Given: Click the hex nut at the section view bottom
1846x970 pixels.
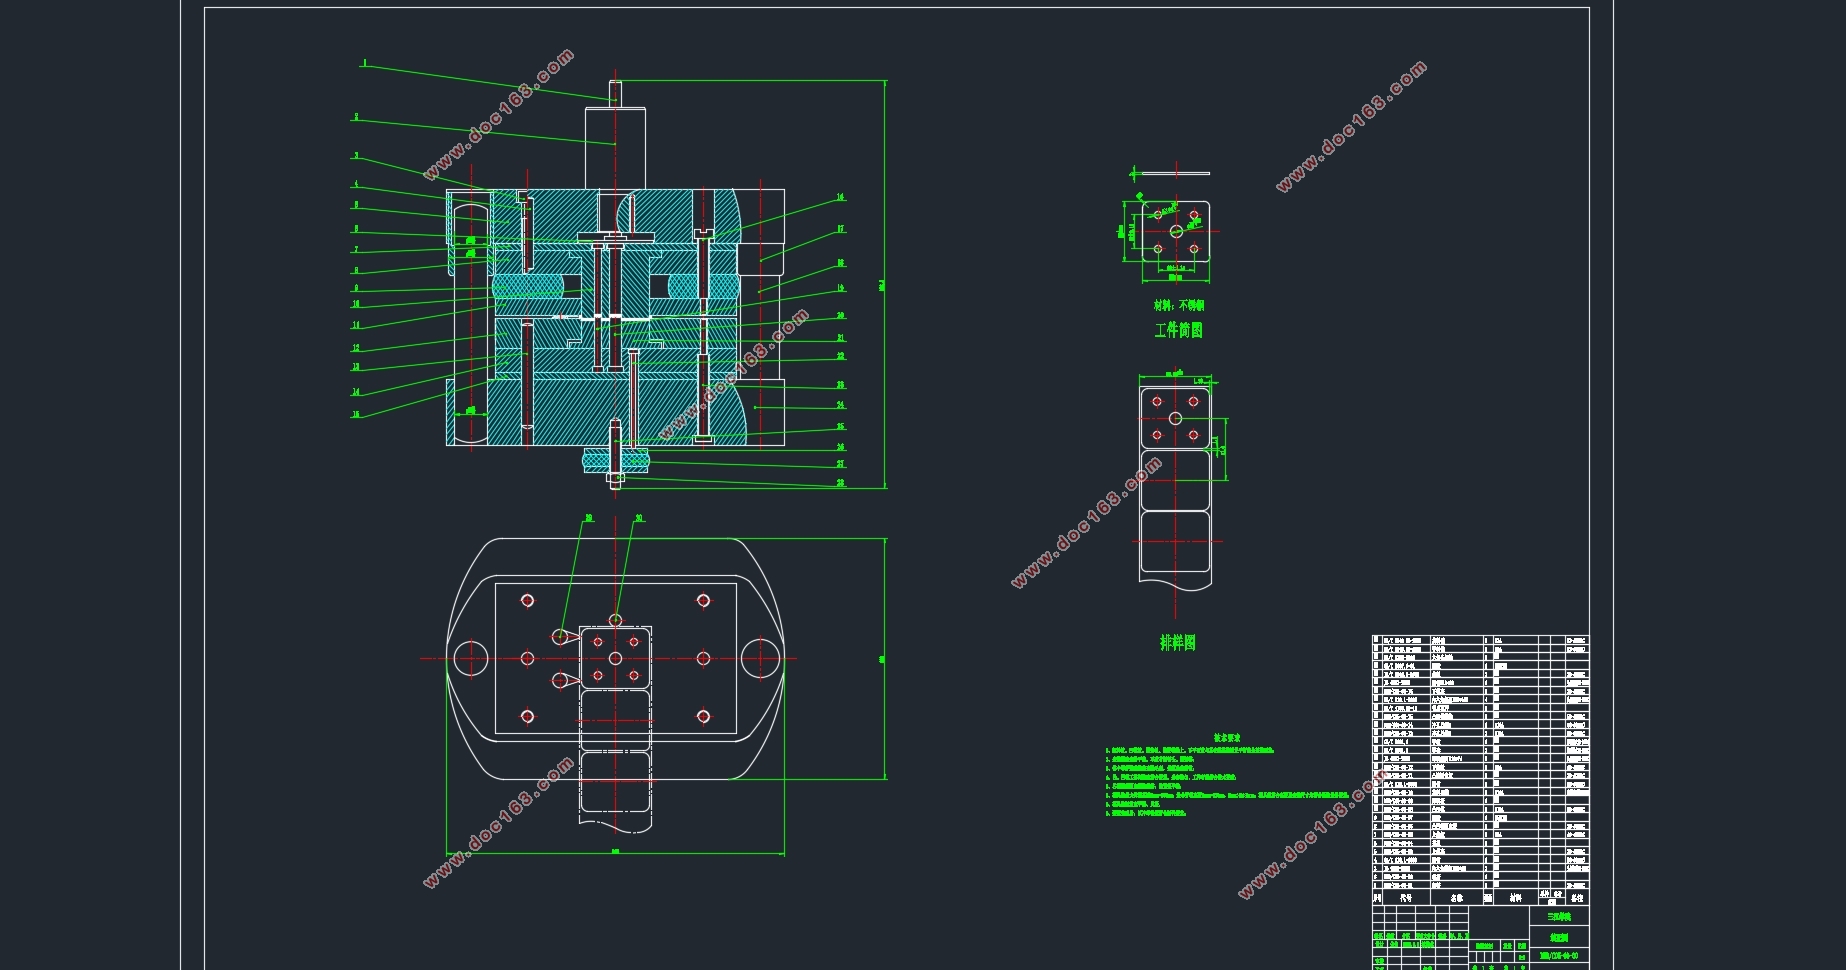Looking at the screenshot, I should (616, 479).
